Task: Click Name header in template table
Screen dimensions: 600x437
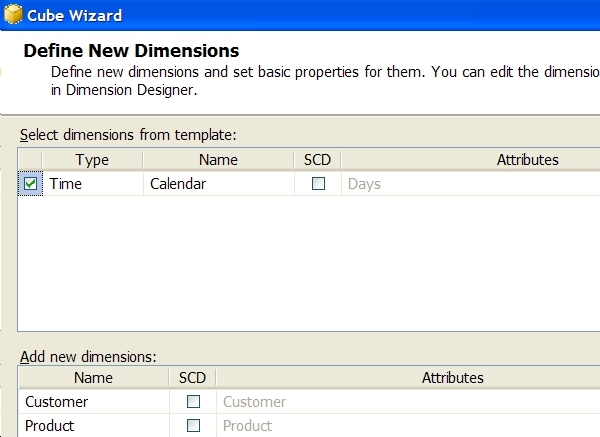Action: (x=218, y=160)
